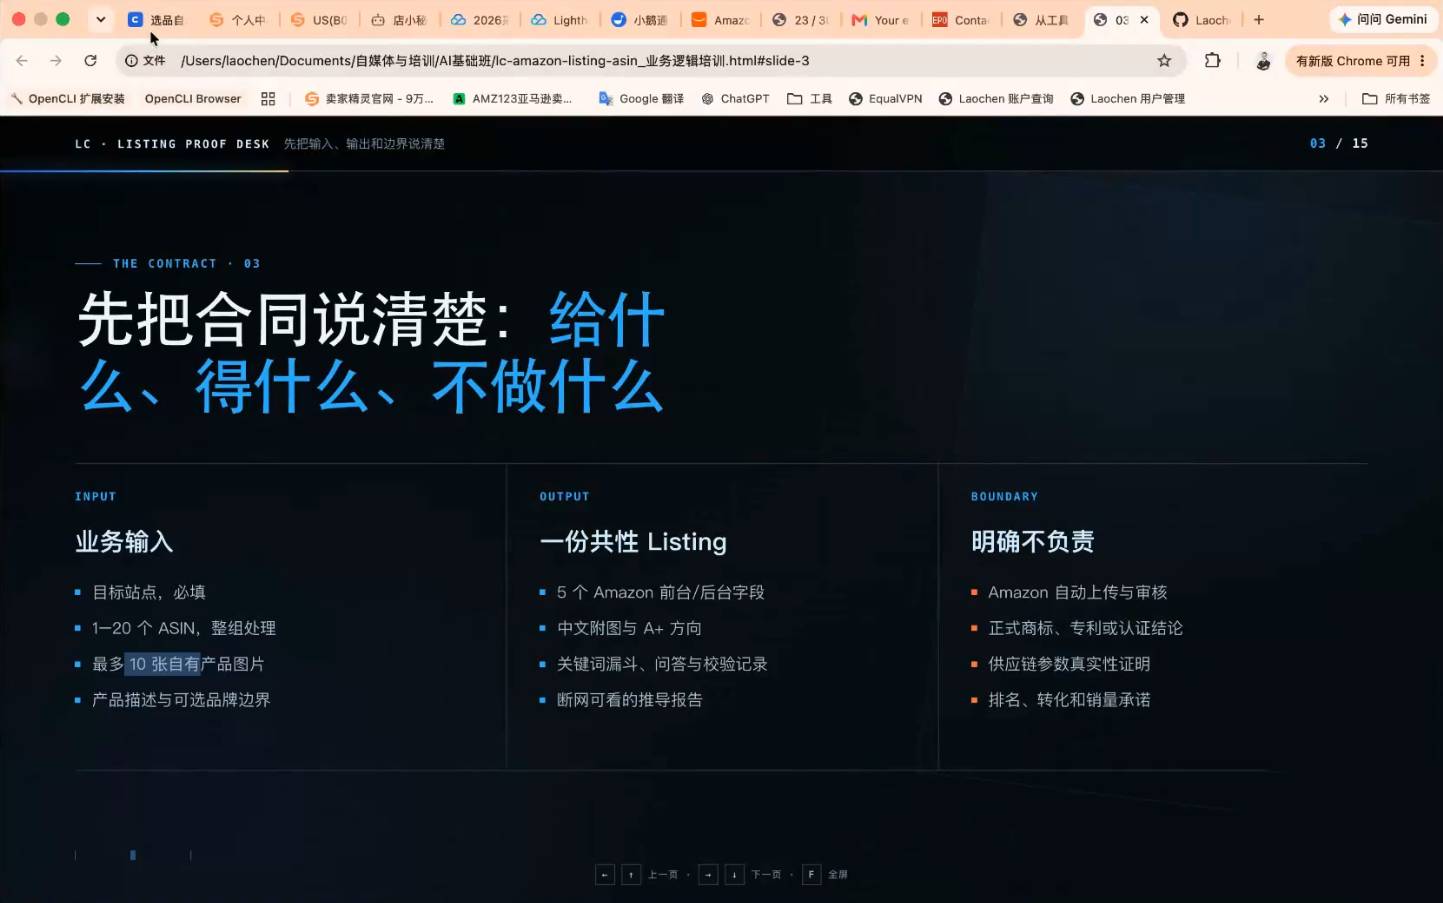Open the 工具 bookmarks folder
The width and height of the screenshot is (1443, 903).
(810, 99)
